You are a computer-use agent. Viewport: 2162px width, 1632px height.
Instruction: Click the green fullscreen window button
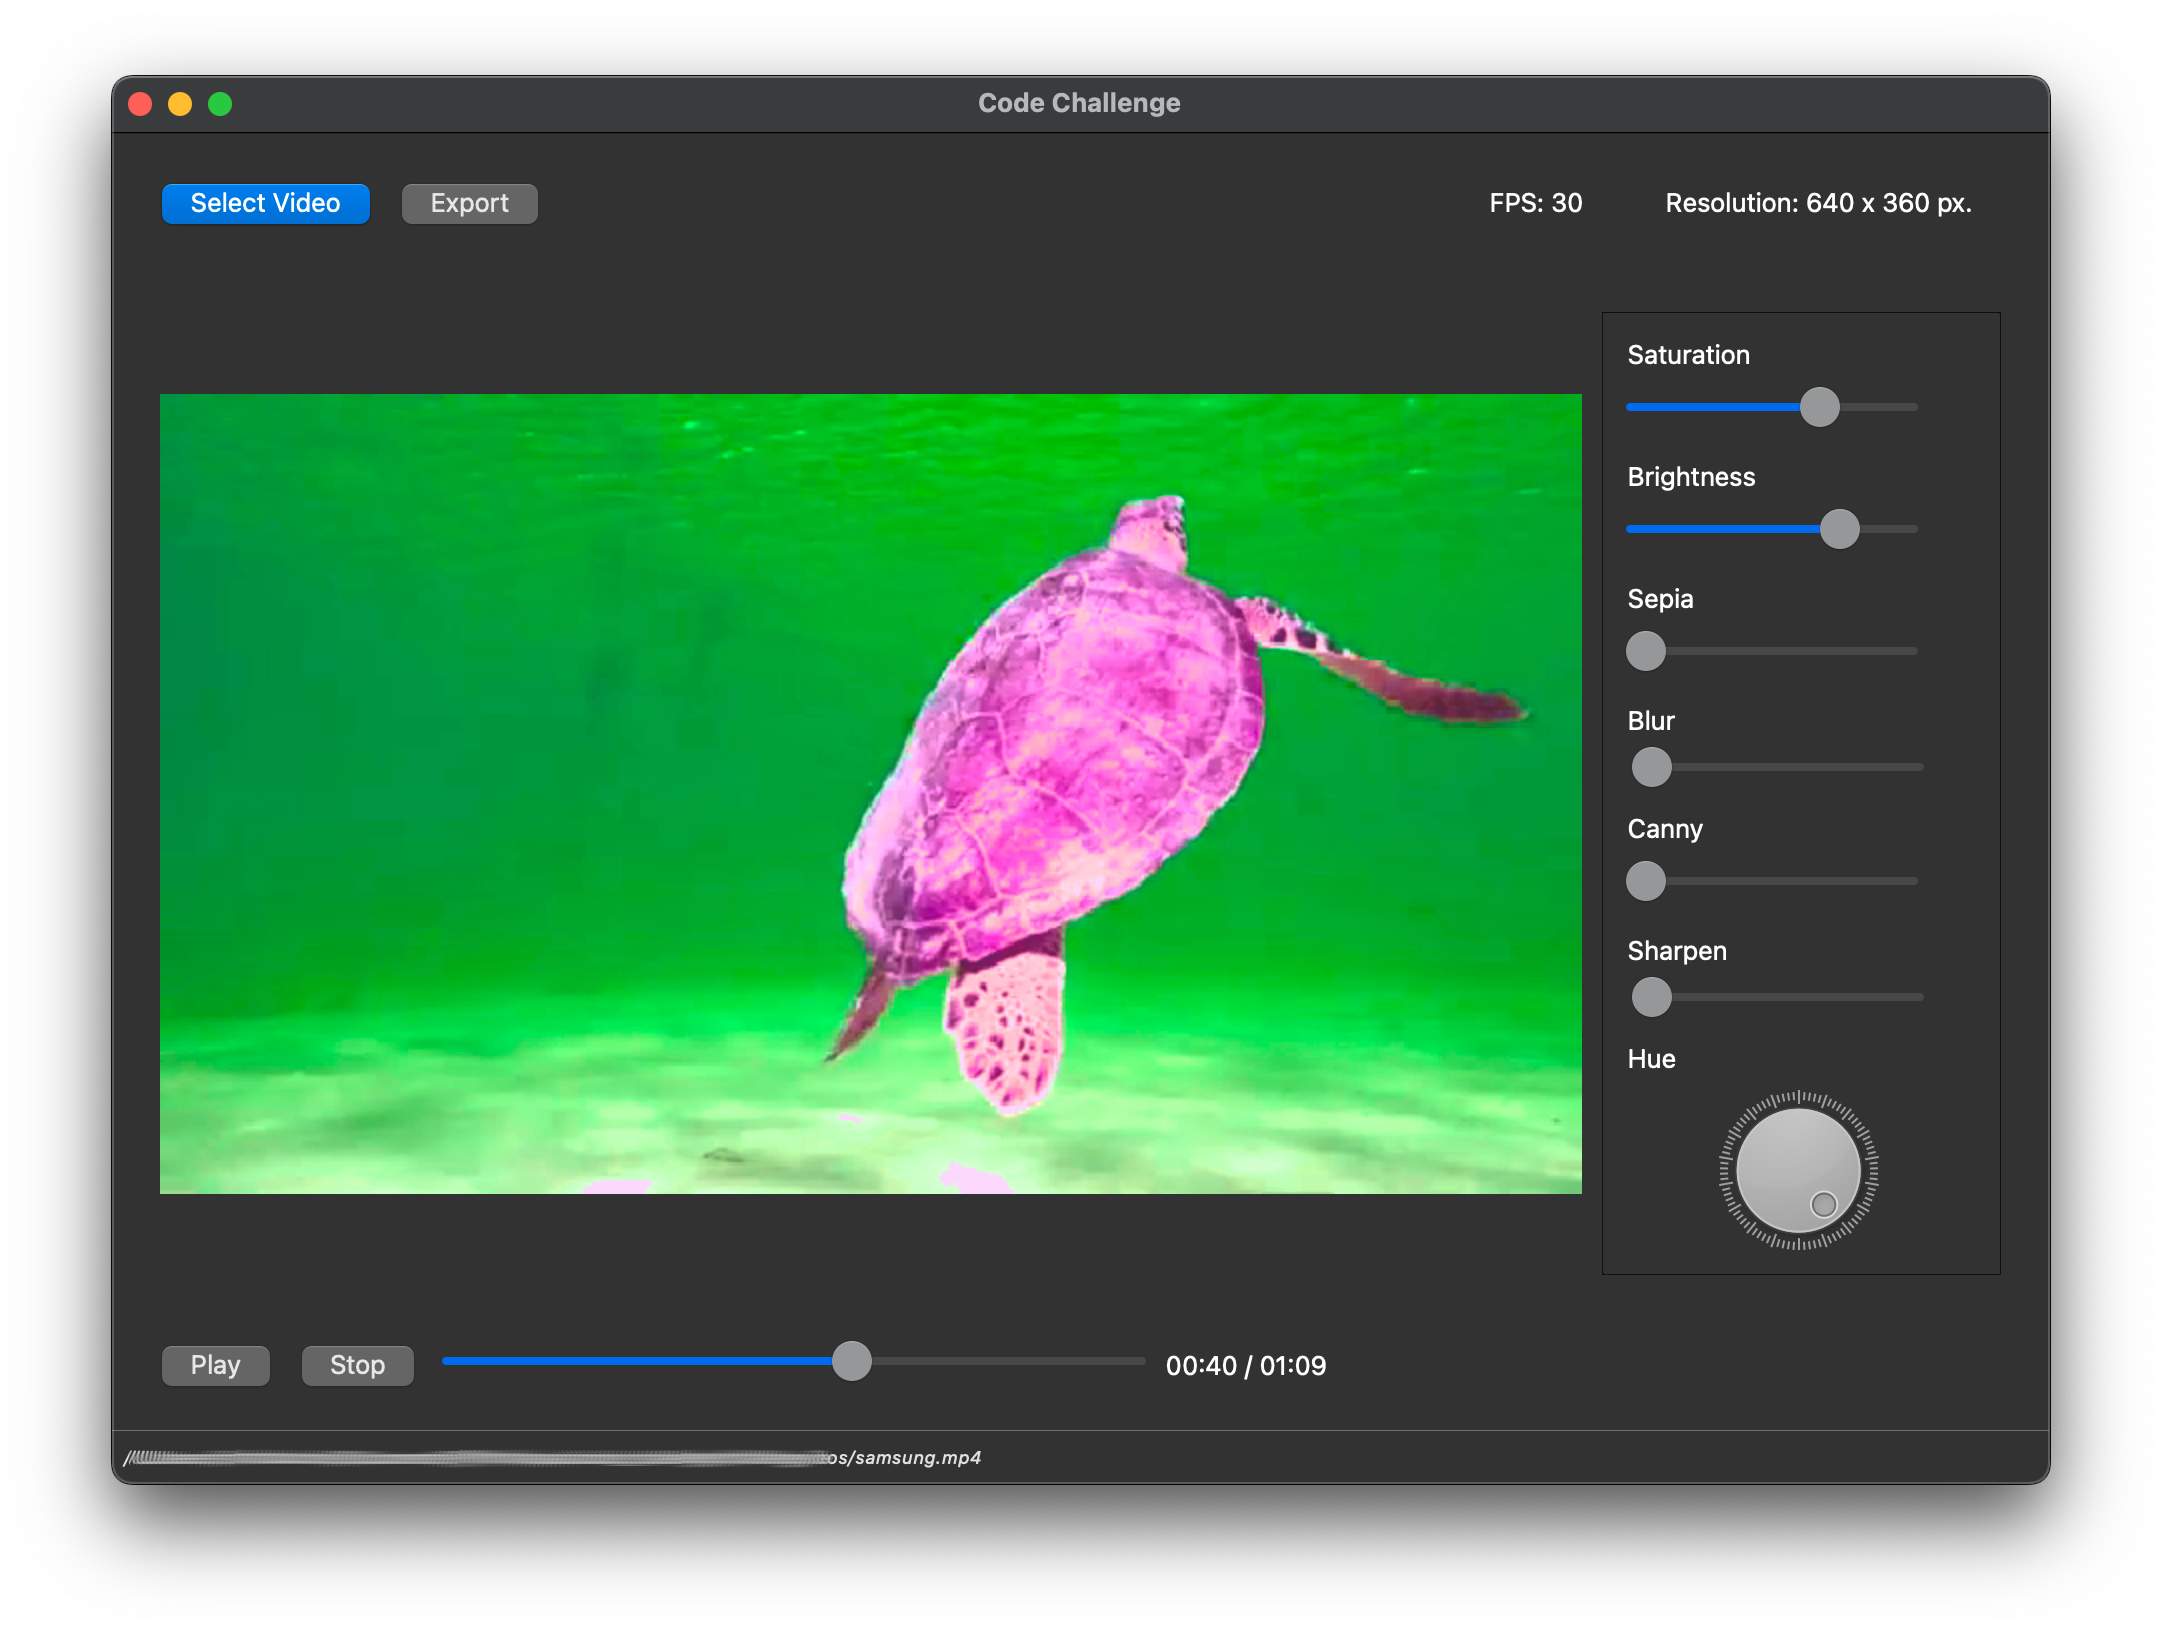[x=220, y=104]
